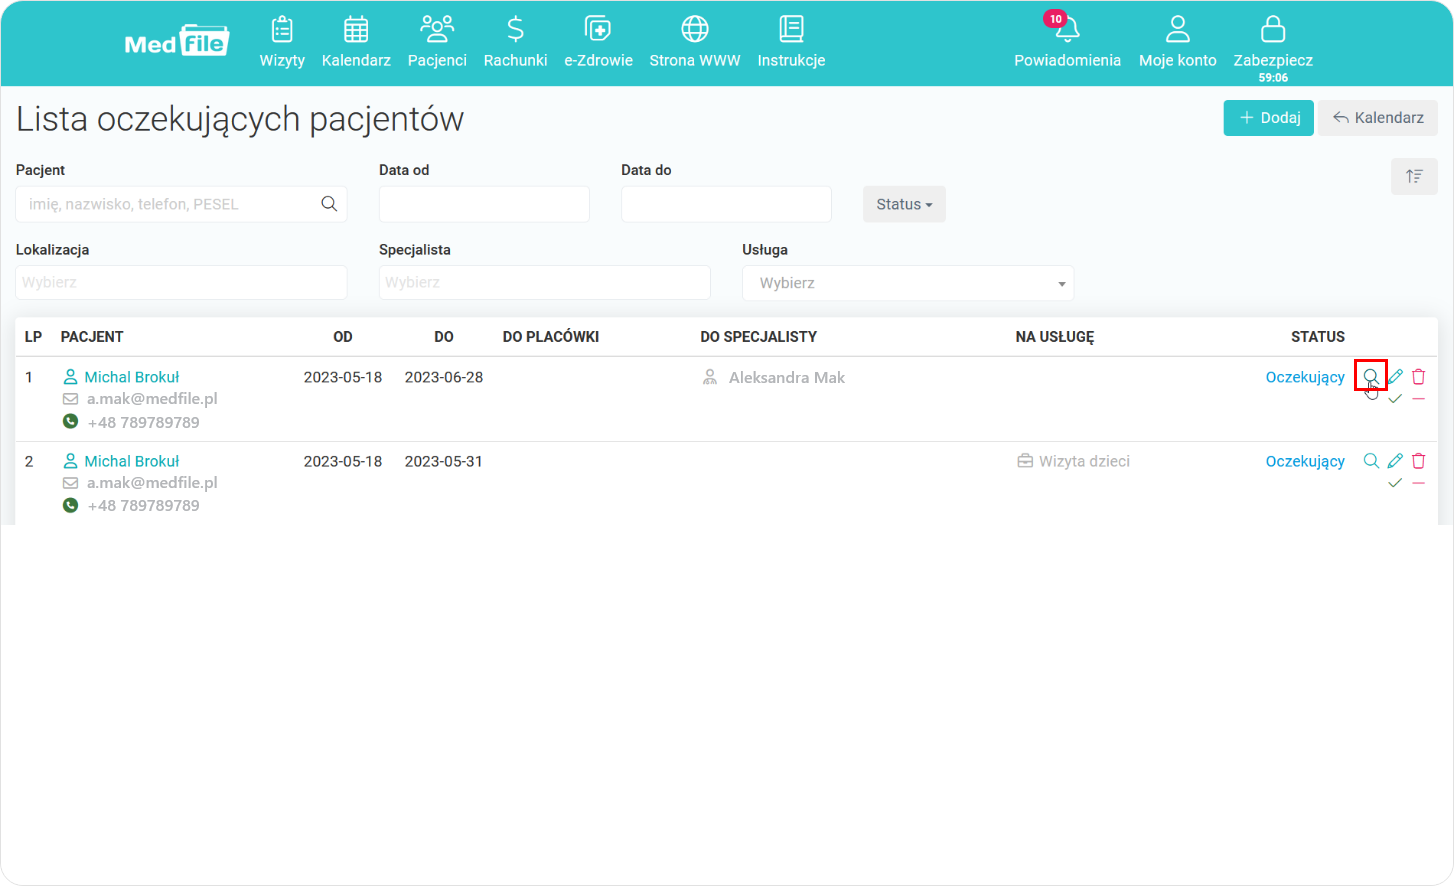Click date 2023-05-31 in row 2

[x=444, y=461]
